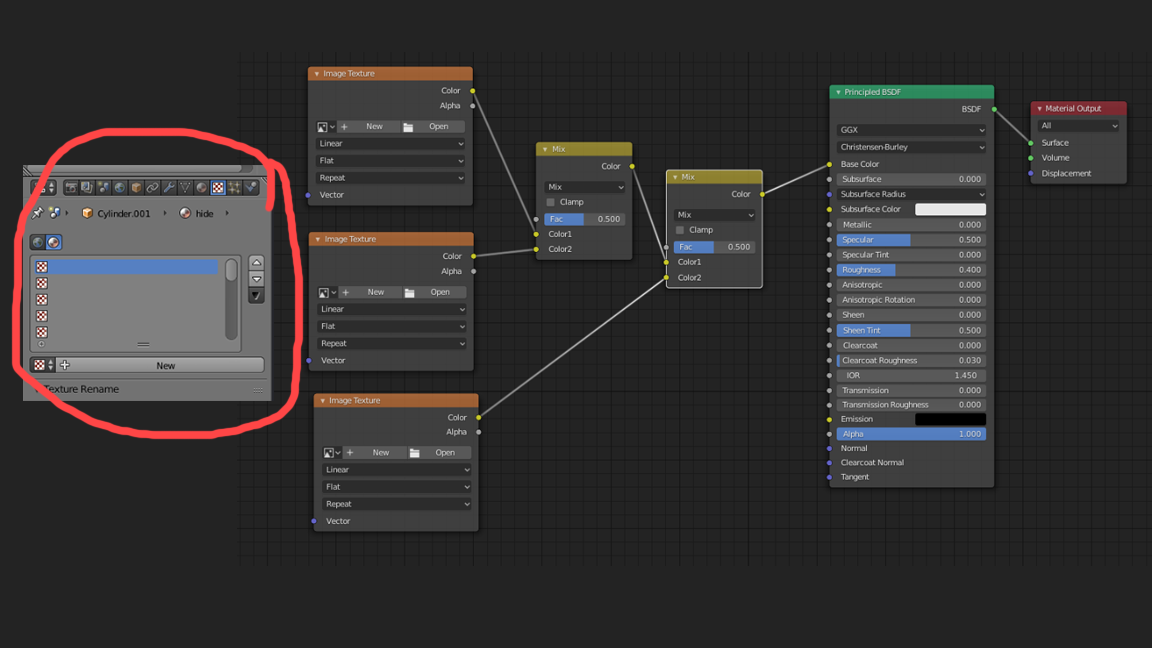Select the Texture properties checker tab

218,187
